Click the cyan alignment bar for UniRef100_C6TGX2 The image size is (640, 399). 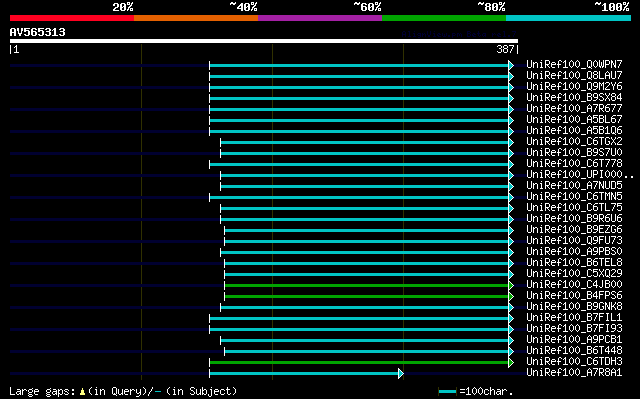pyautogui.click(x=364, y=142)
